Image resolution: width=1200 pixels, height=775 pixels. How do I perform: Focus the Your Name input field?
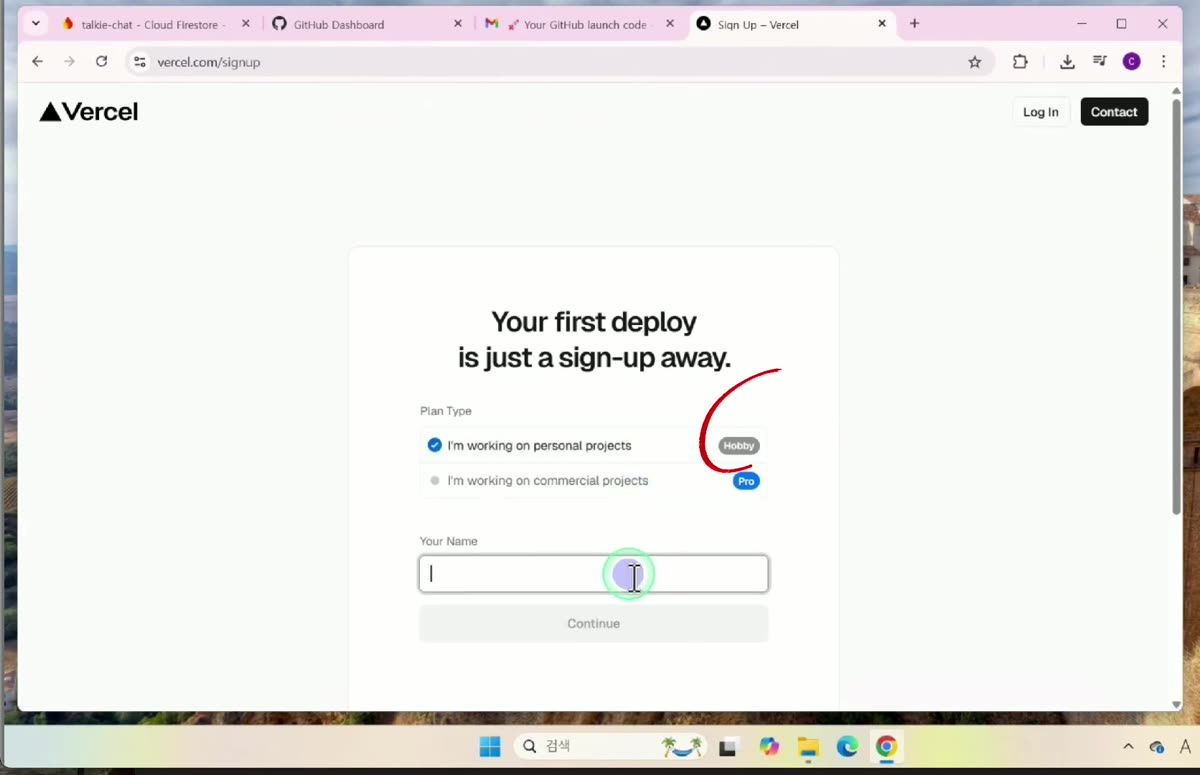593,574
